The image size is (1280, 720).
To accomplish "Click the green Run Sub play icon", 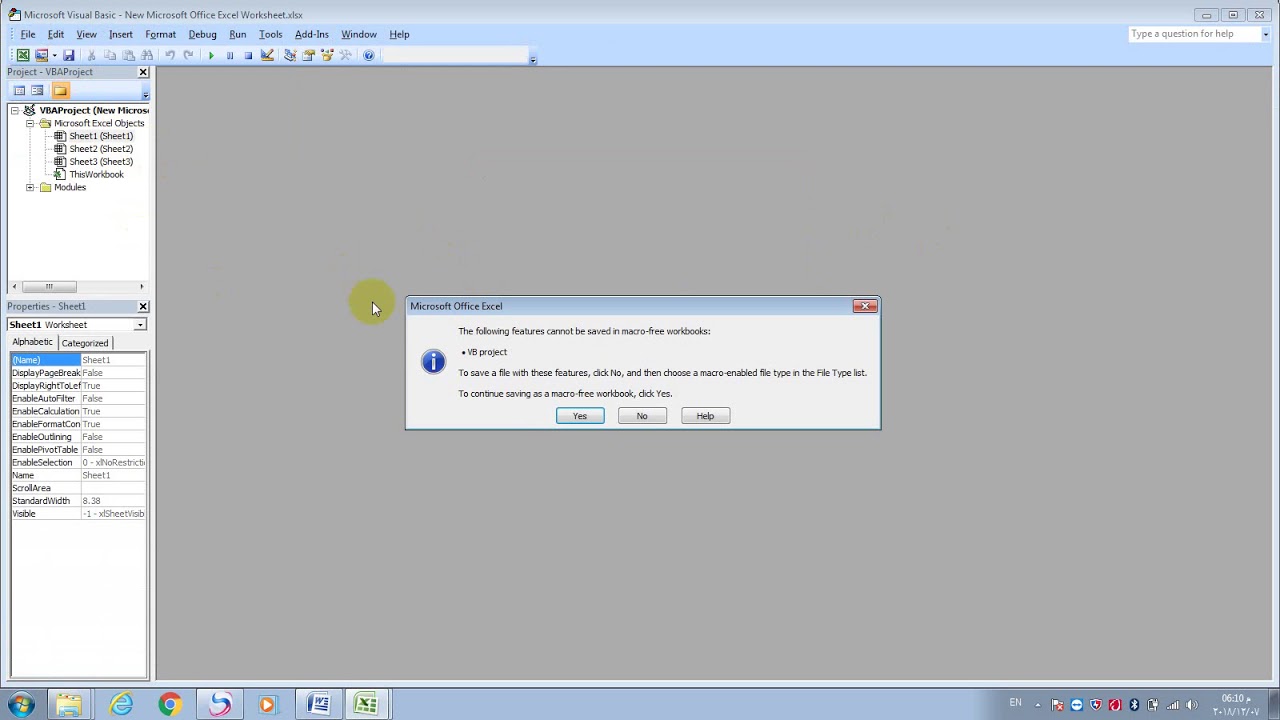I will point(211,55).
